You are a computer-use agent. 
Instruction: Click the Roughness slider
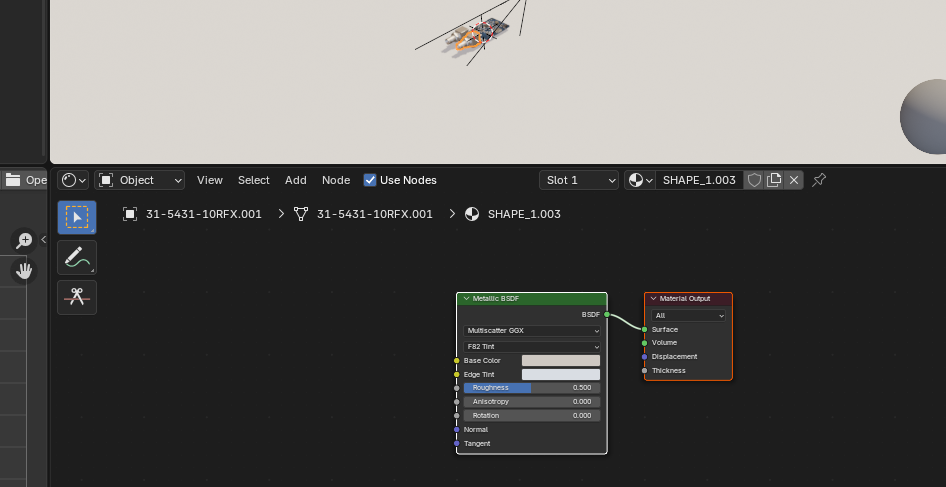[x=532, y=388]
